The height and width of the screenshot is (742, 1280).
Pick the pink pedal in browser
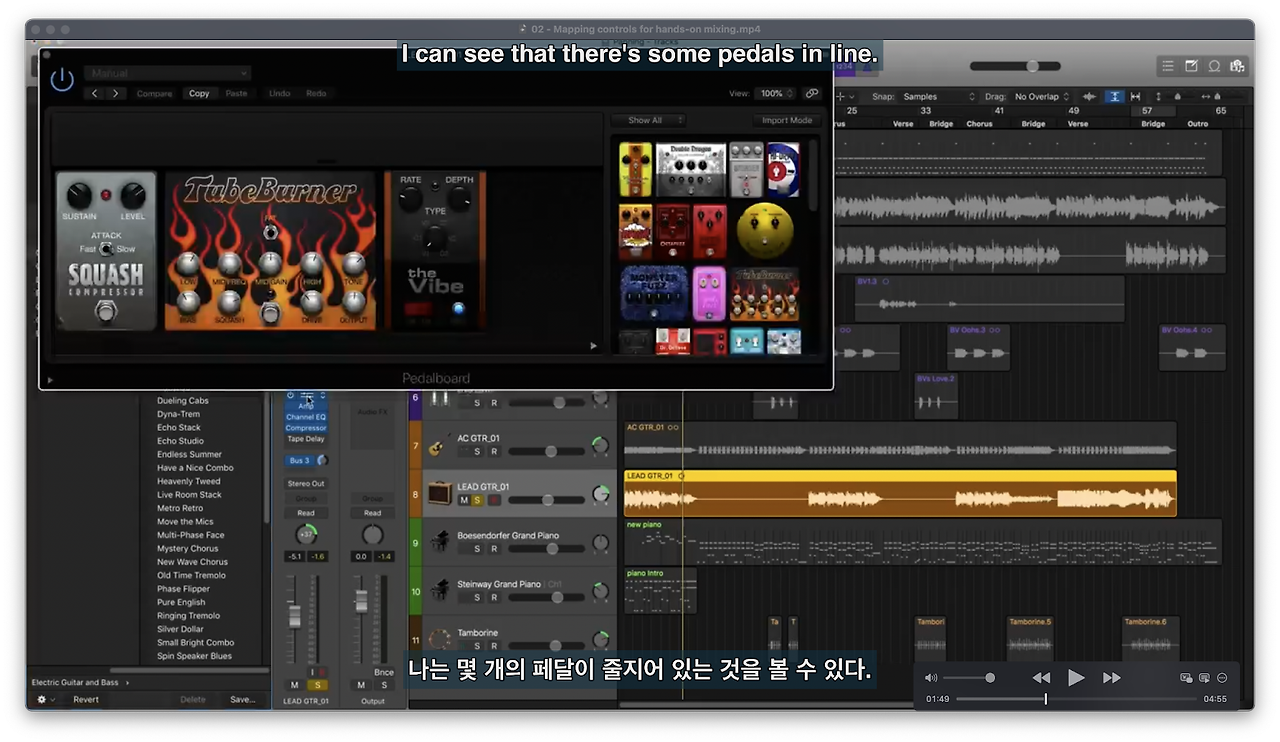coord(709,293)
